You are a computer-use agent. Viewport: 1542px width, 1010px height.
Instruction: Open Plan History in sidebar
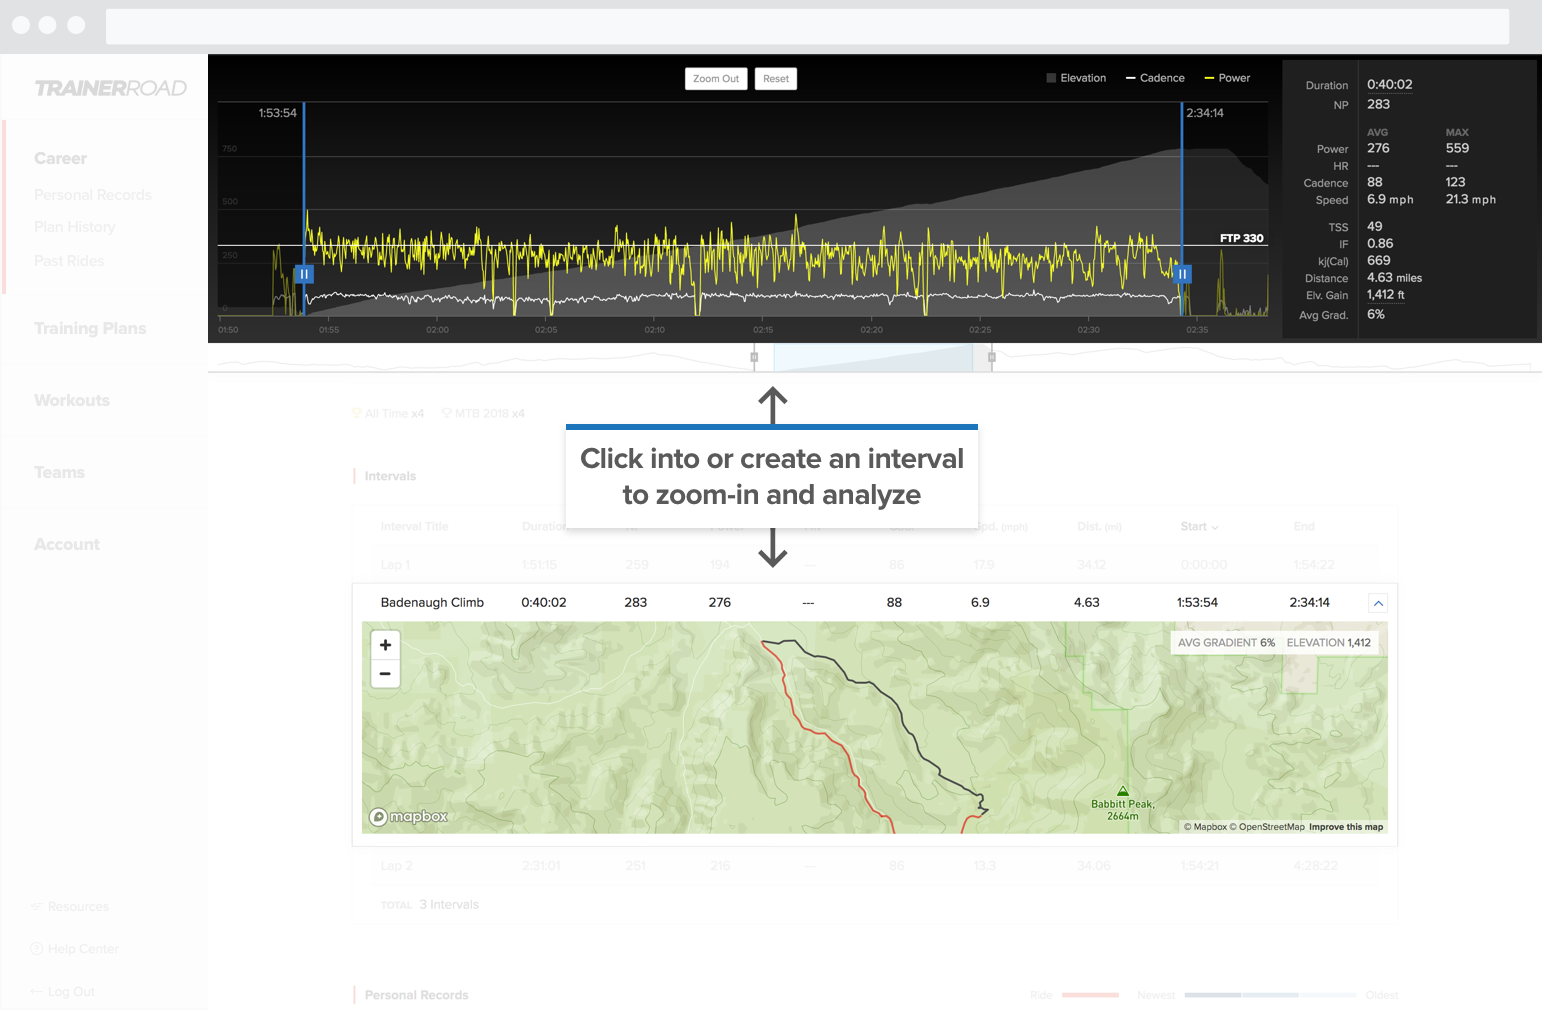coord(75,227)
